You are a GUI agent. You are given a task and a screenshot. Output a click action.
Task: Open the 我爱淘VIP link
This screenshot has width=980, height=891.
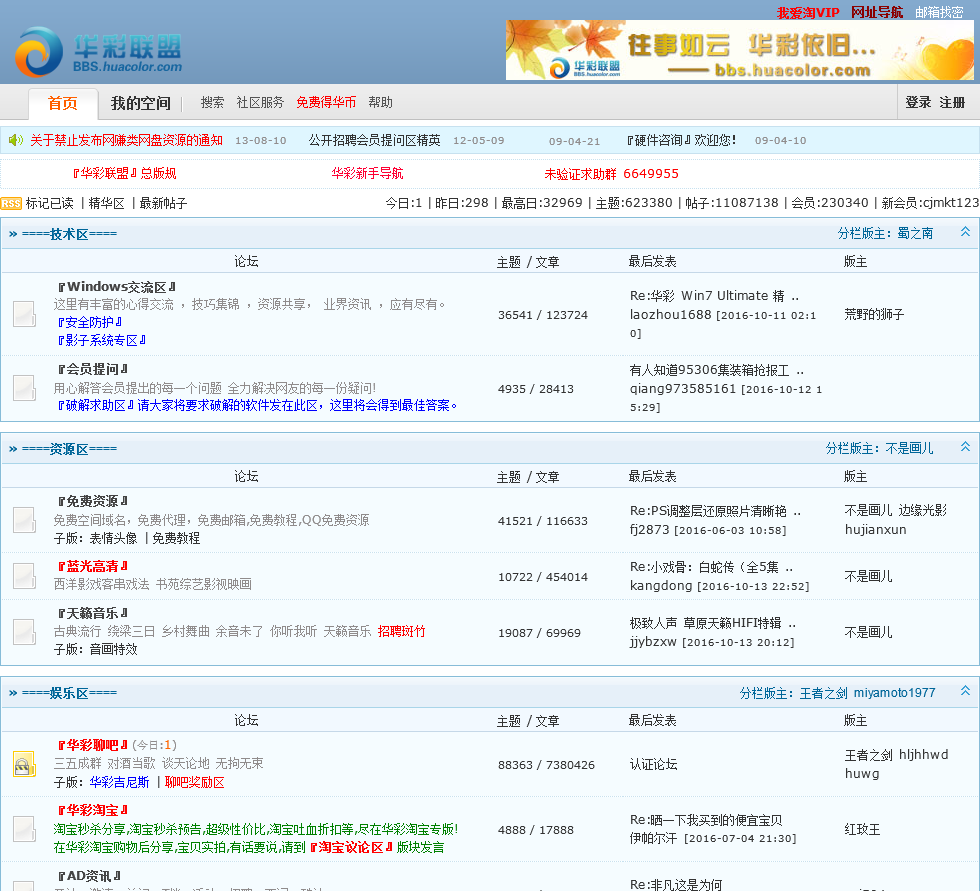808,12
